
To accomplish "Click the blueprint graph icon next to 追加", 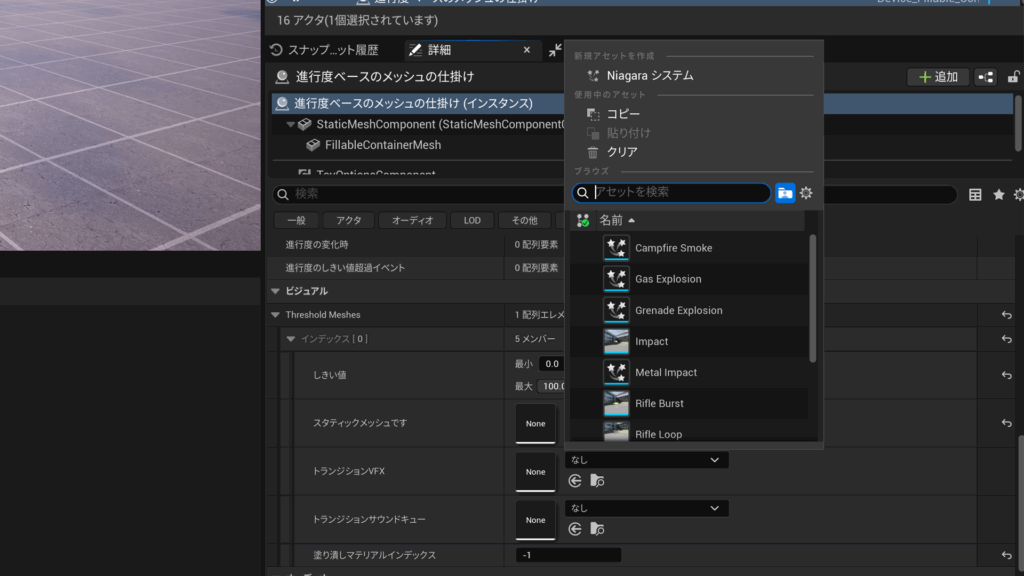I will (985, 77).
